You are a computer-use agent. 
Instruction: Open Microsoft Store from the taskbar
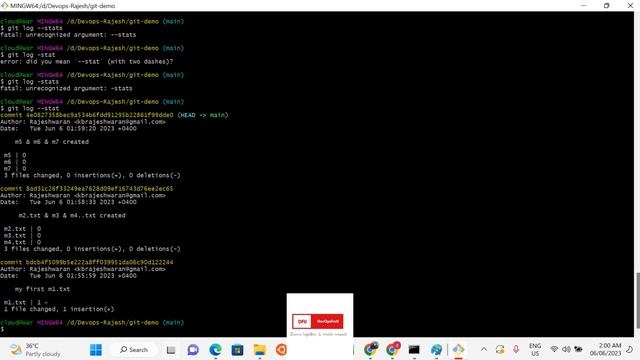tap(237, 350)
